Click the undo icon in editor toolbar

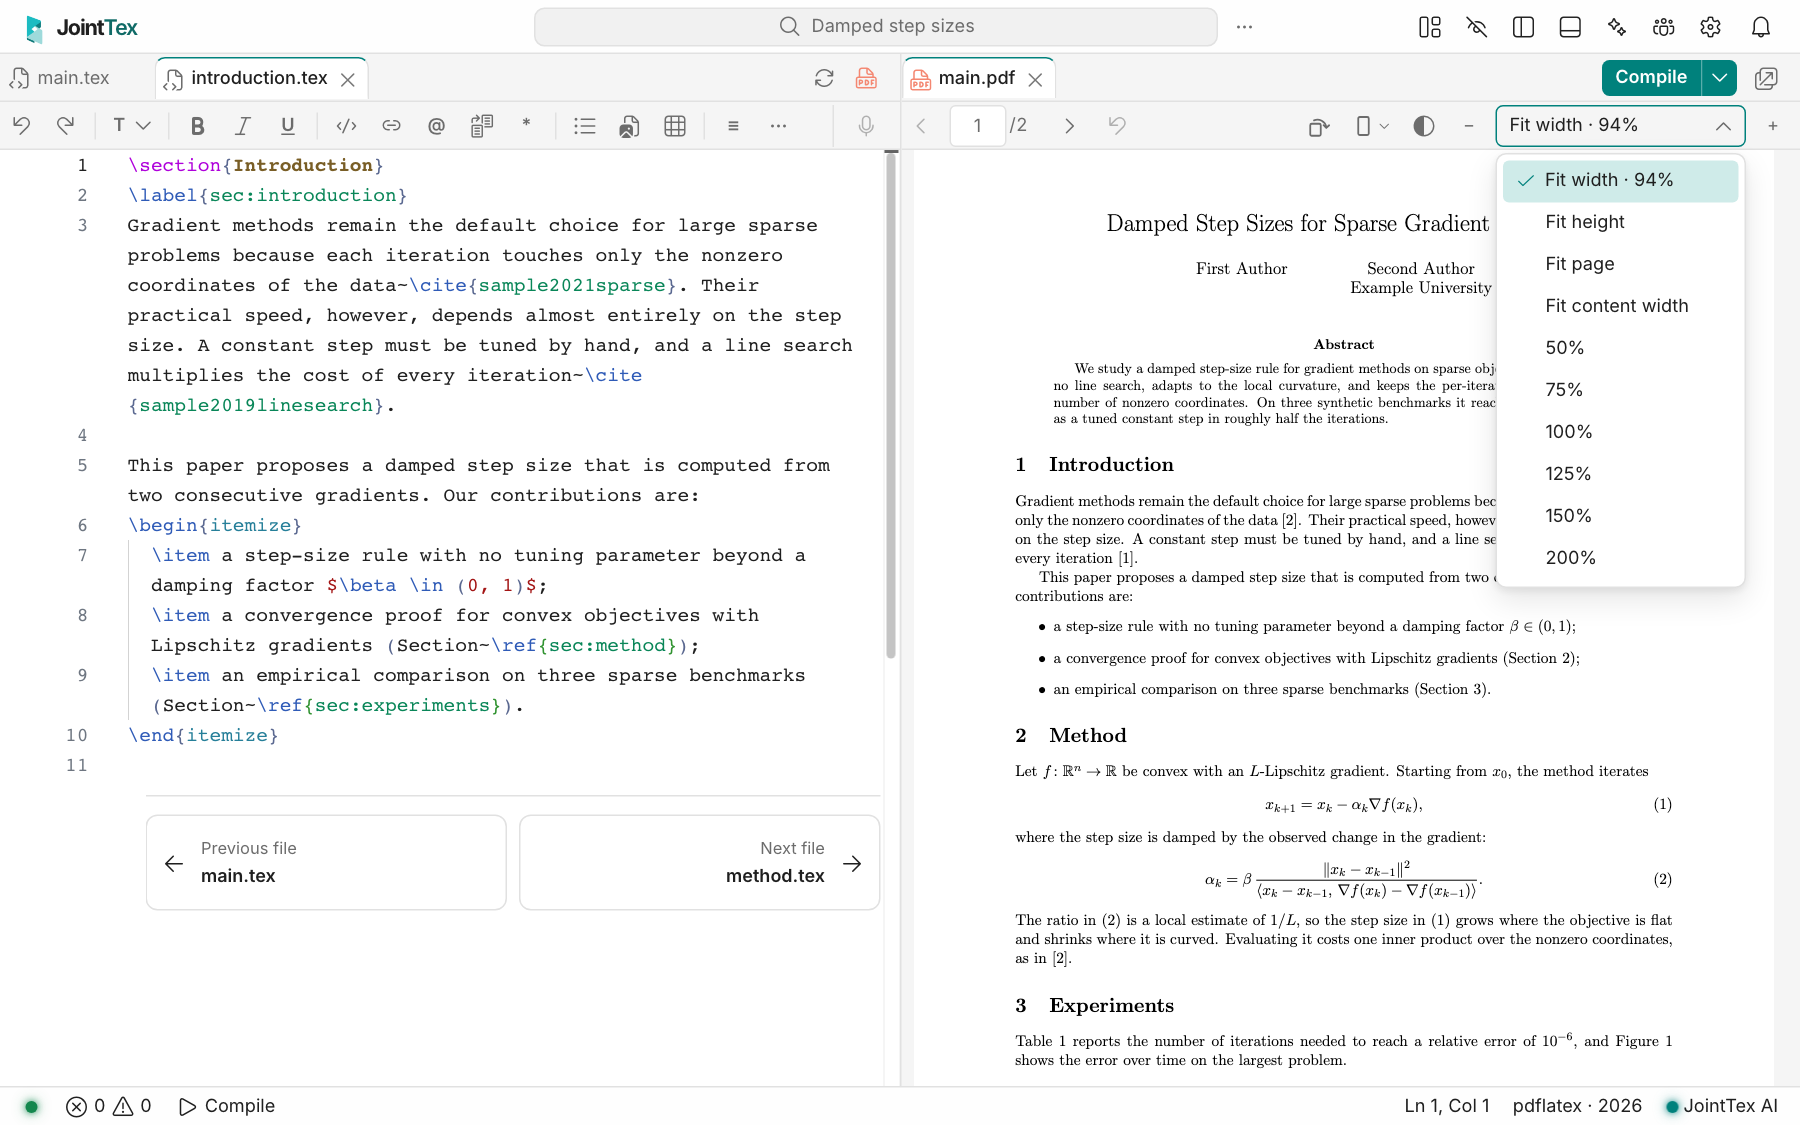(x=22, y=125)
